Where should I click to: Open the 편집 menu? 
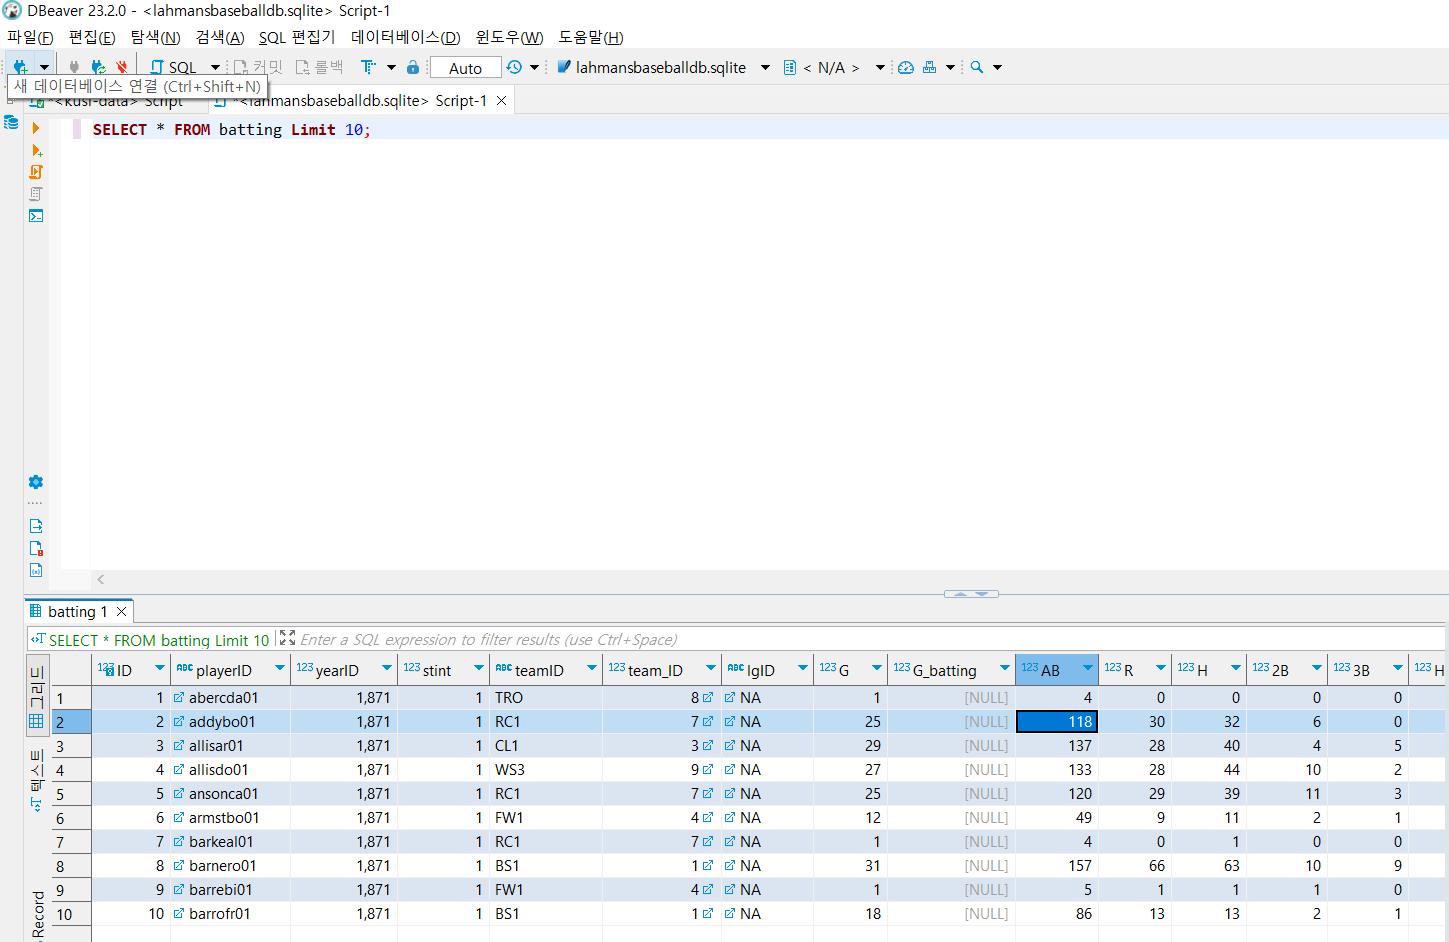pos(92,37)
